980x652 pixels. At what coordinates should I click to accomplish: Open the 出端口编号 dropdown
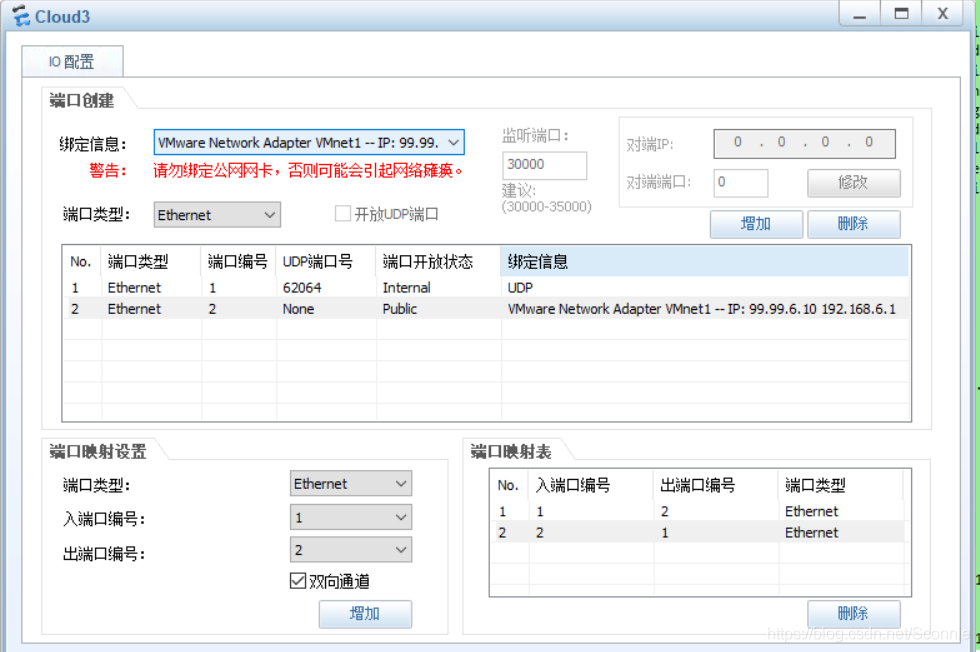[351, 550]
